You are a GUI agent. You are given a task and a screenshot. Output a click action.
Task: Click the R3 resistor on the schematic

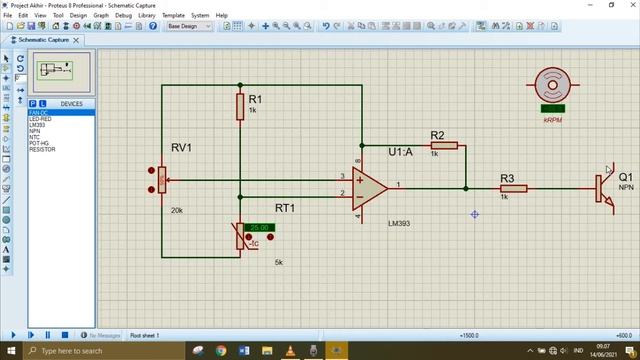(513, 189)
